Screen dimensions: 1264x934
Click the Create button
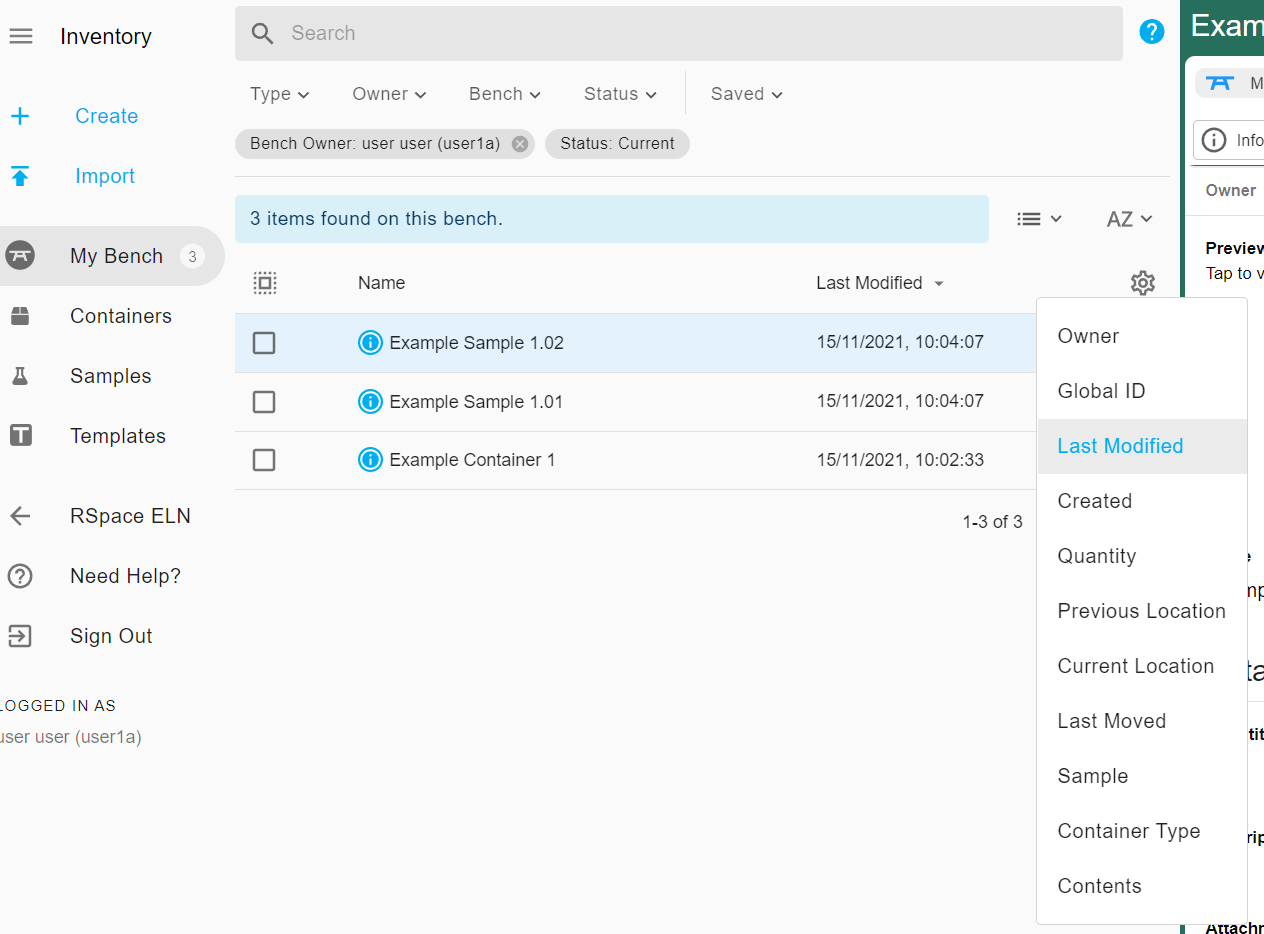coord(107,116)
